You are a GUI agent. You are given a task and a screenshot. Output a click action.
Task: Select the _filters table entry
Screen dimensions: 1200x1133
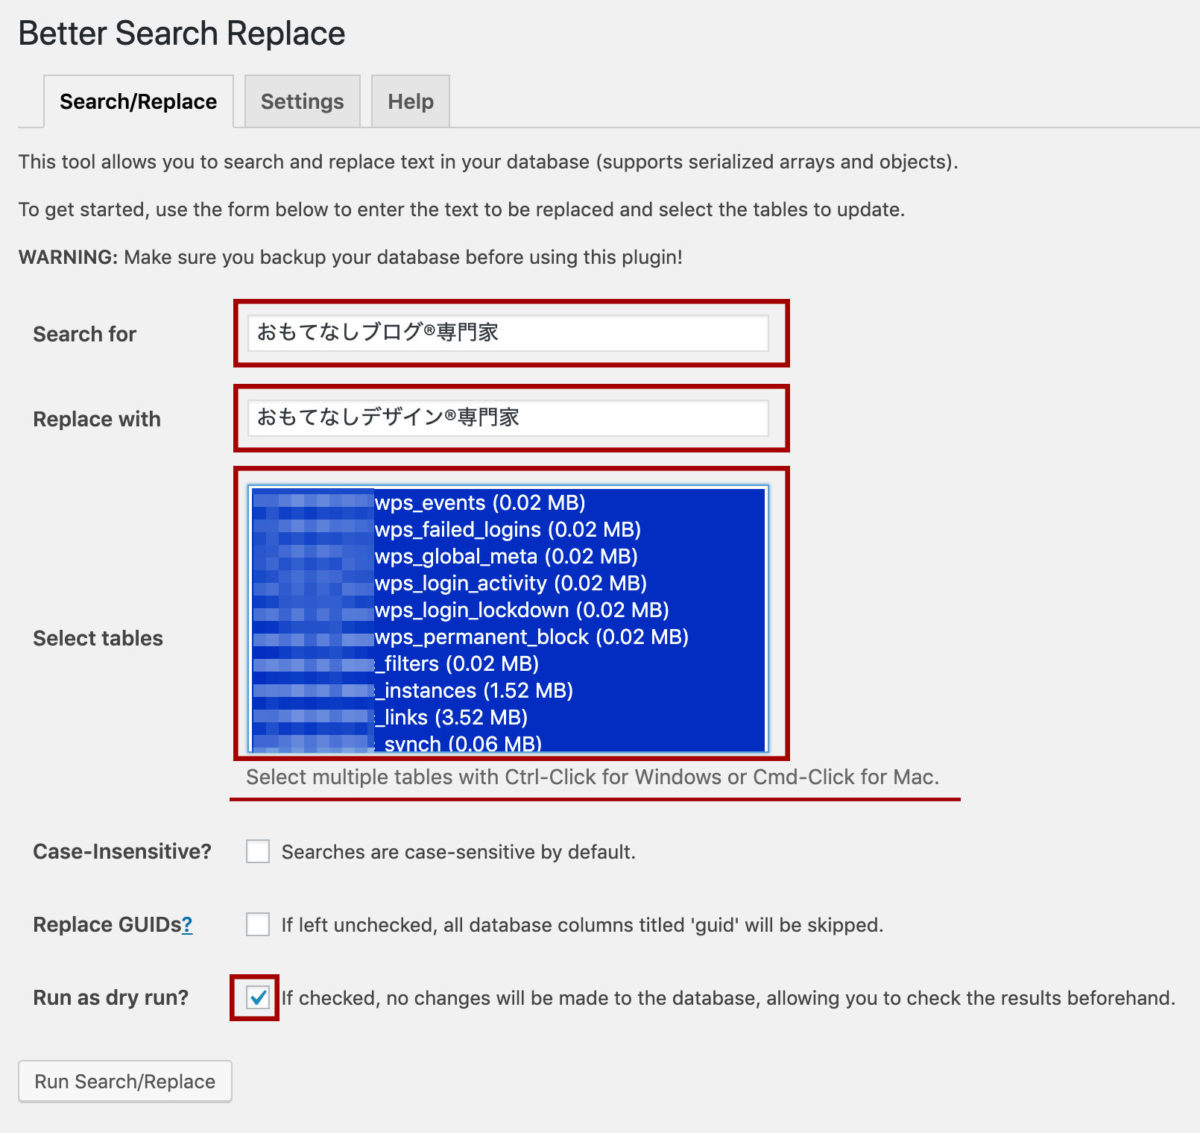pos(460,664)
